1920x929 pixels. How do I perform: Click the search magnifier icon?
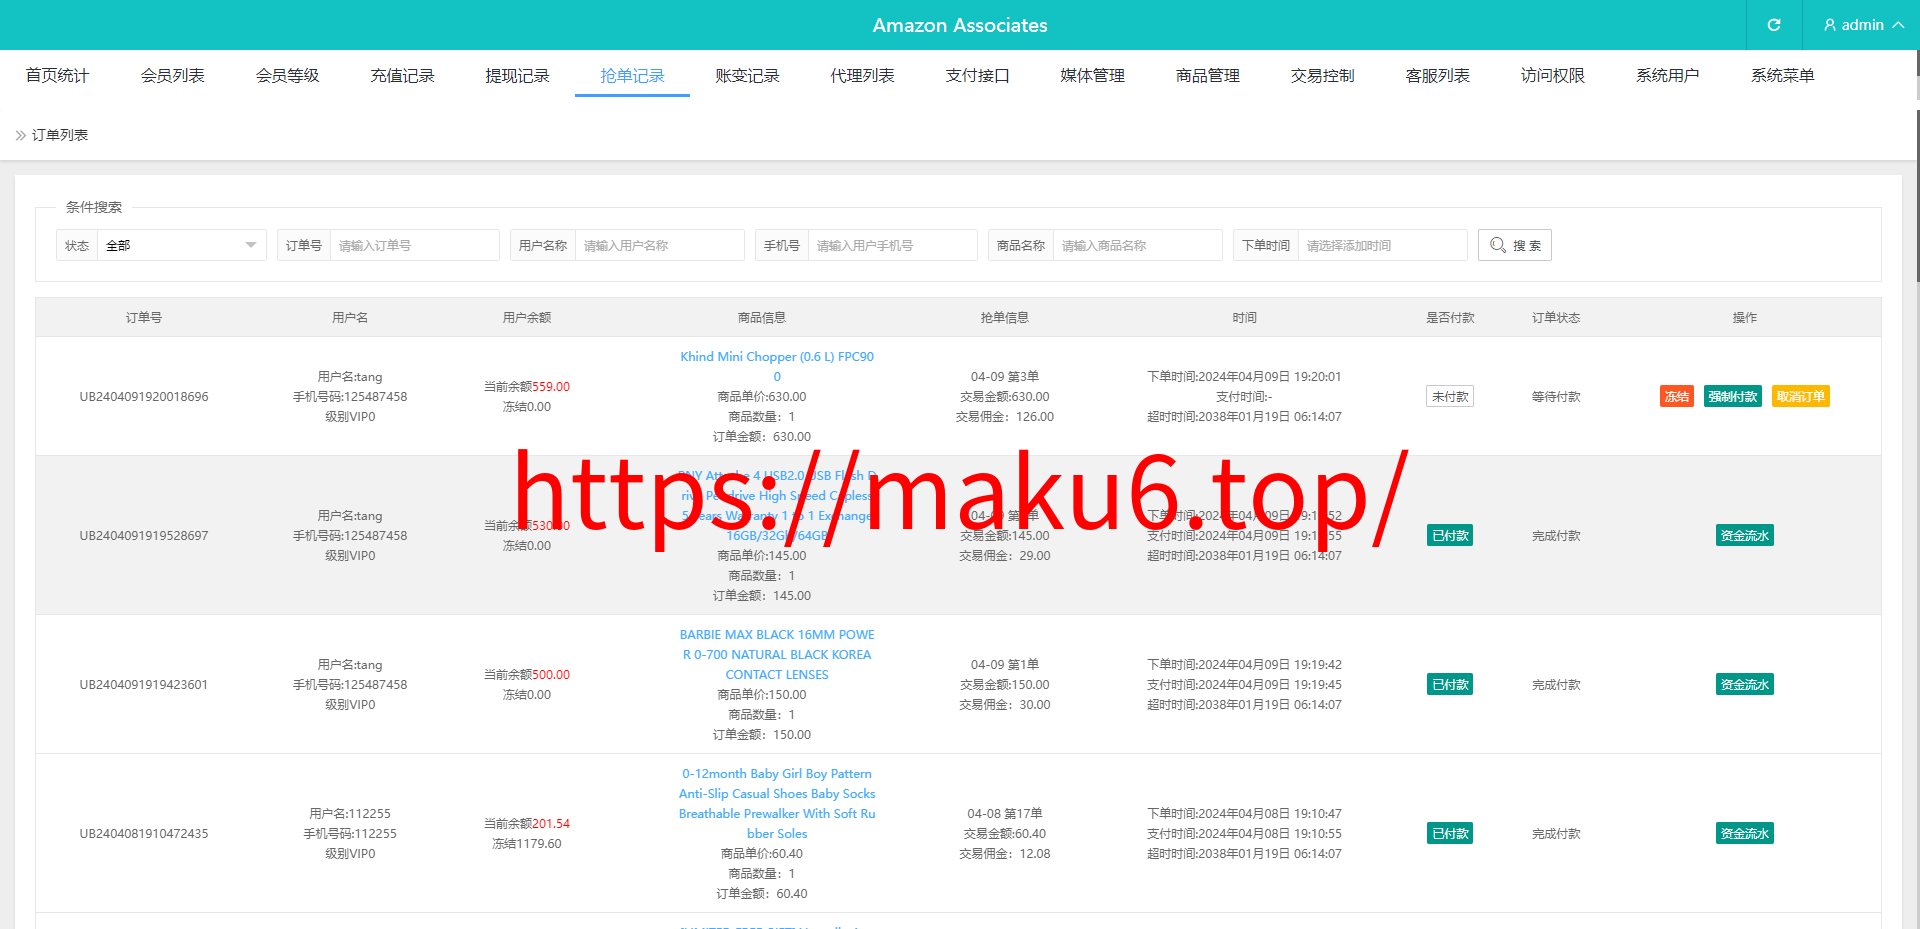pos(1498,245)
